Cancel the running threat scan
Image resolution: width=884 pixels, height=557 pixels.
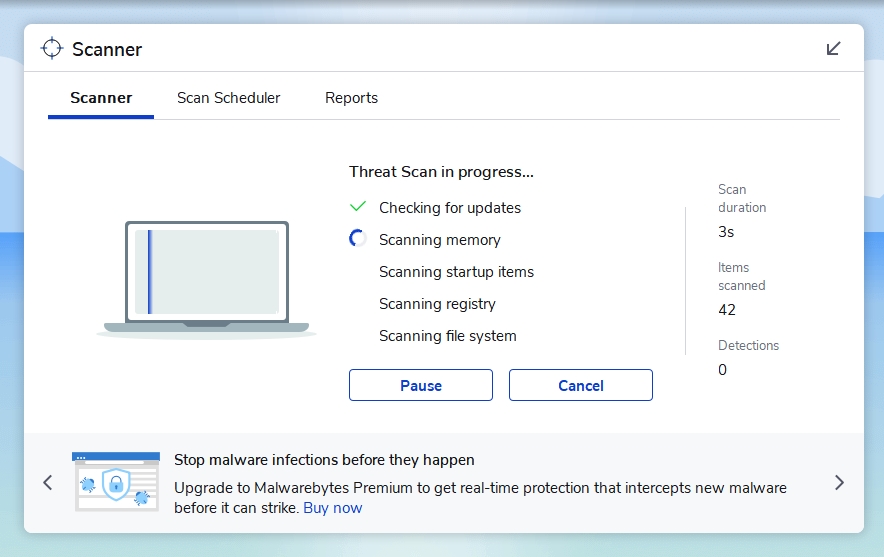coord(580,385)
